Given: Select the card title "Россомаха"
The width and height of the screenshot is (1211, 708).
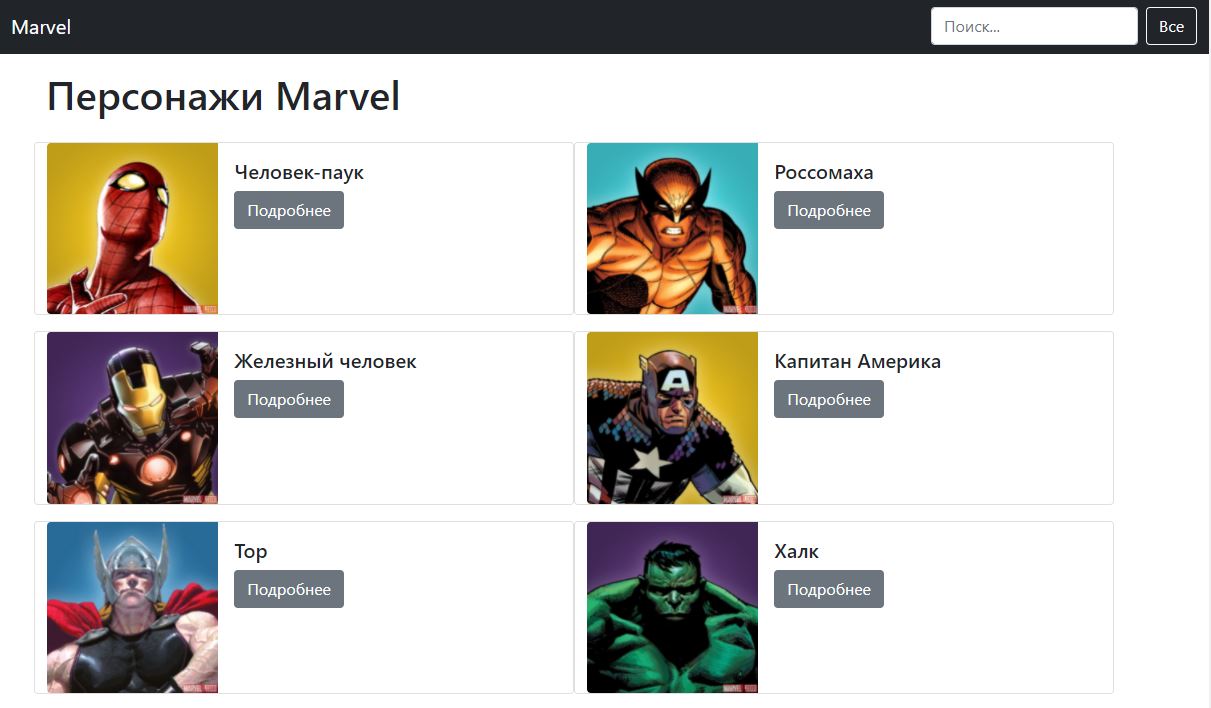Looking at the screenshot, I should tap(824, 172).
